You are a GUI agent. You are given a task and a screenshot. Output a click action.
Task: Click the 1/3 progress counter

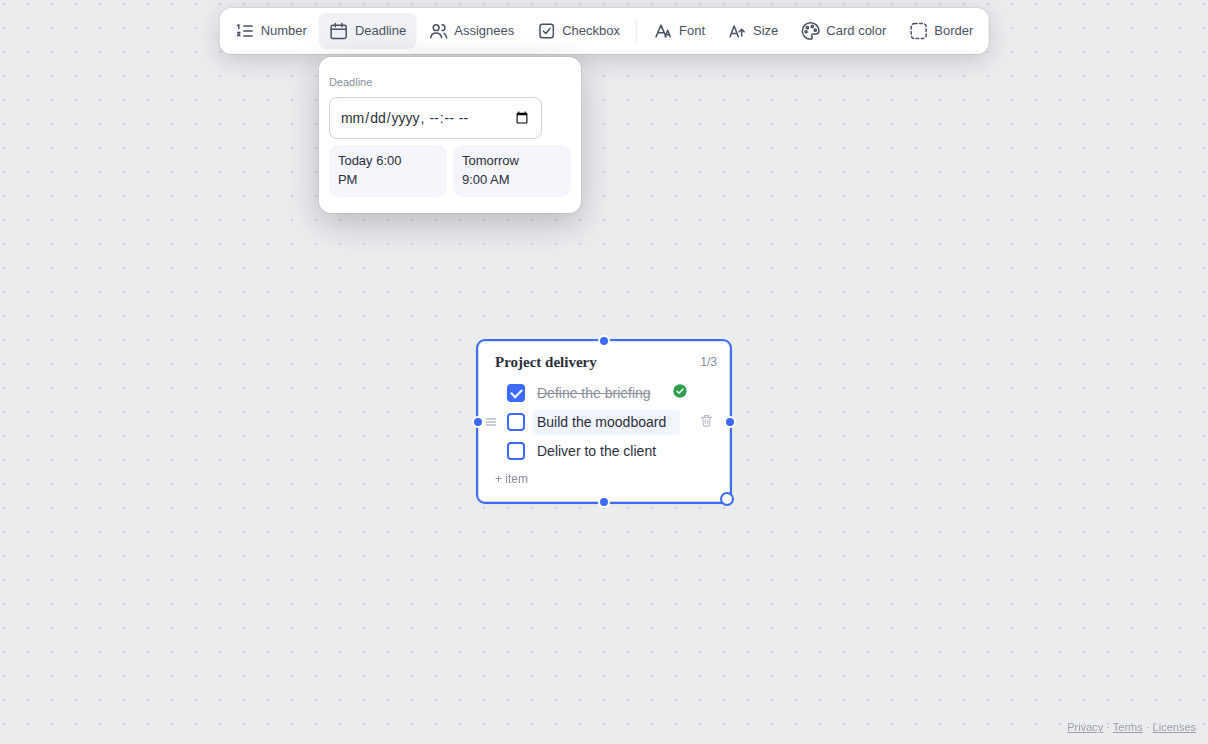[708, 362]
